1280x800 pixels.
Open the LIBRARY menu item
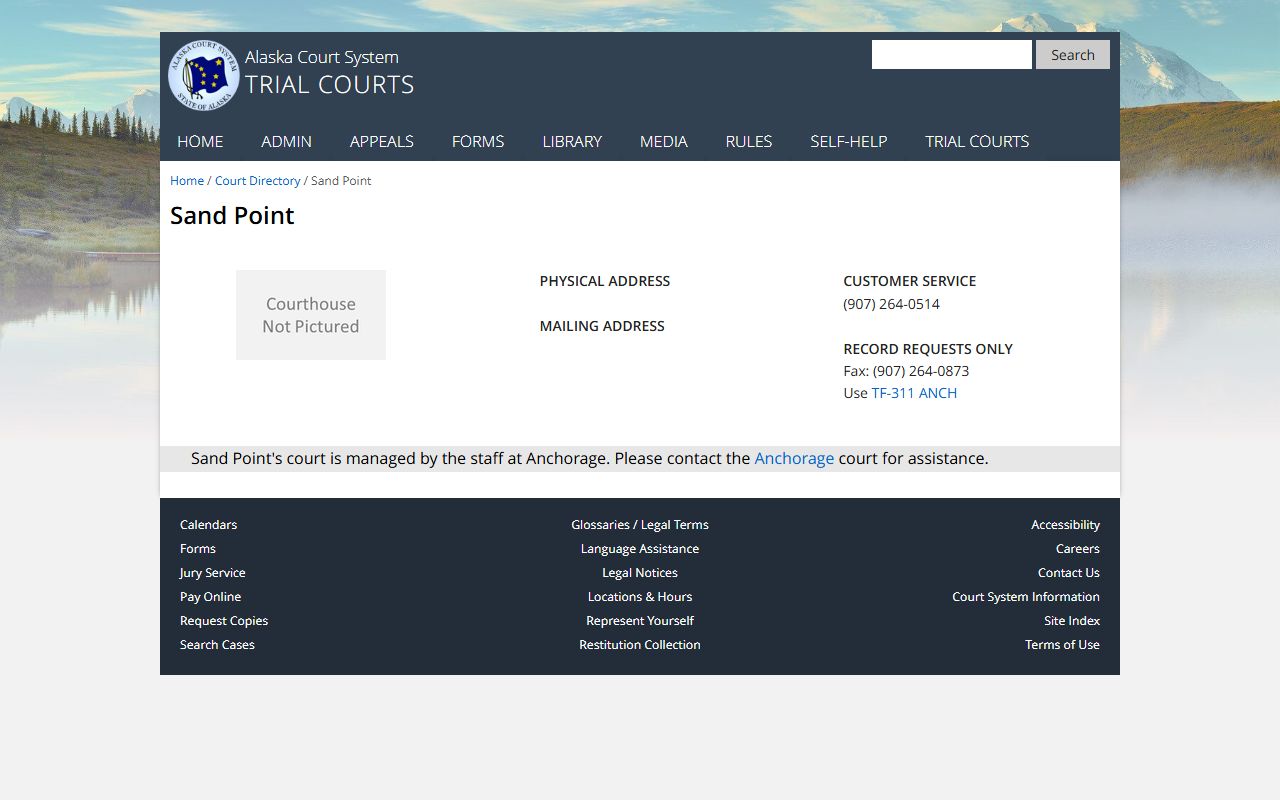[572, 141]
